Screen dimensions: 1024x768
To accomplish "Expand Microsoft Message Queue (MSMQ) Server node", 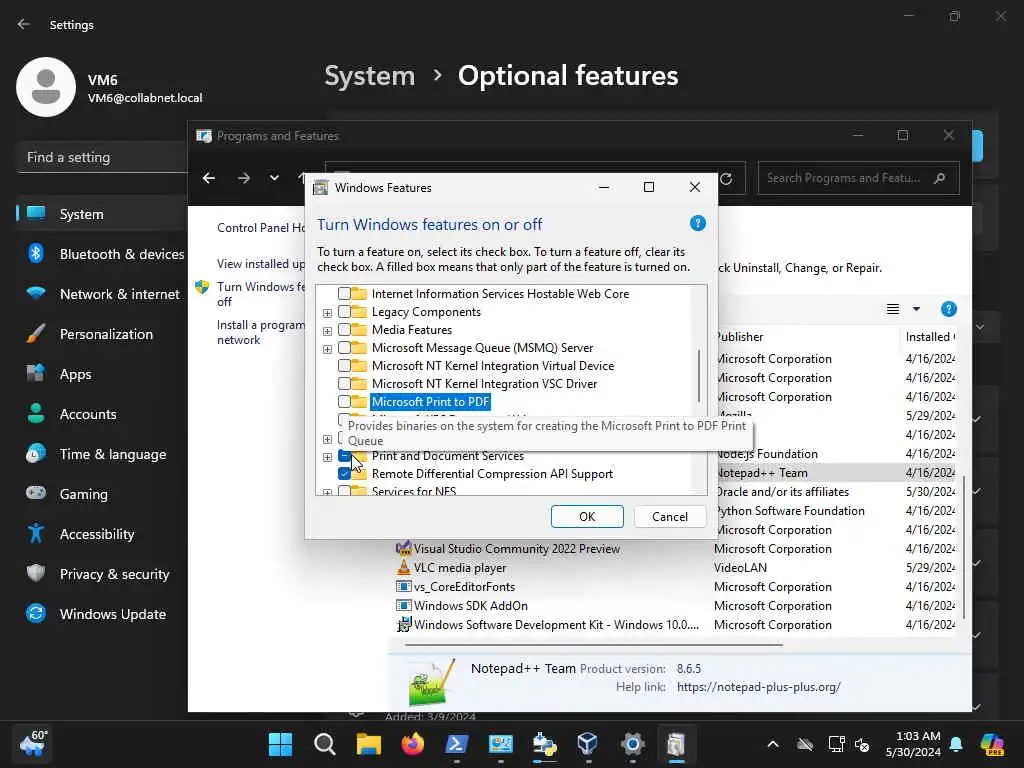I will point(327,349).
